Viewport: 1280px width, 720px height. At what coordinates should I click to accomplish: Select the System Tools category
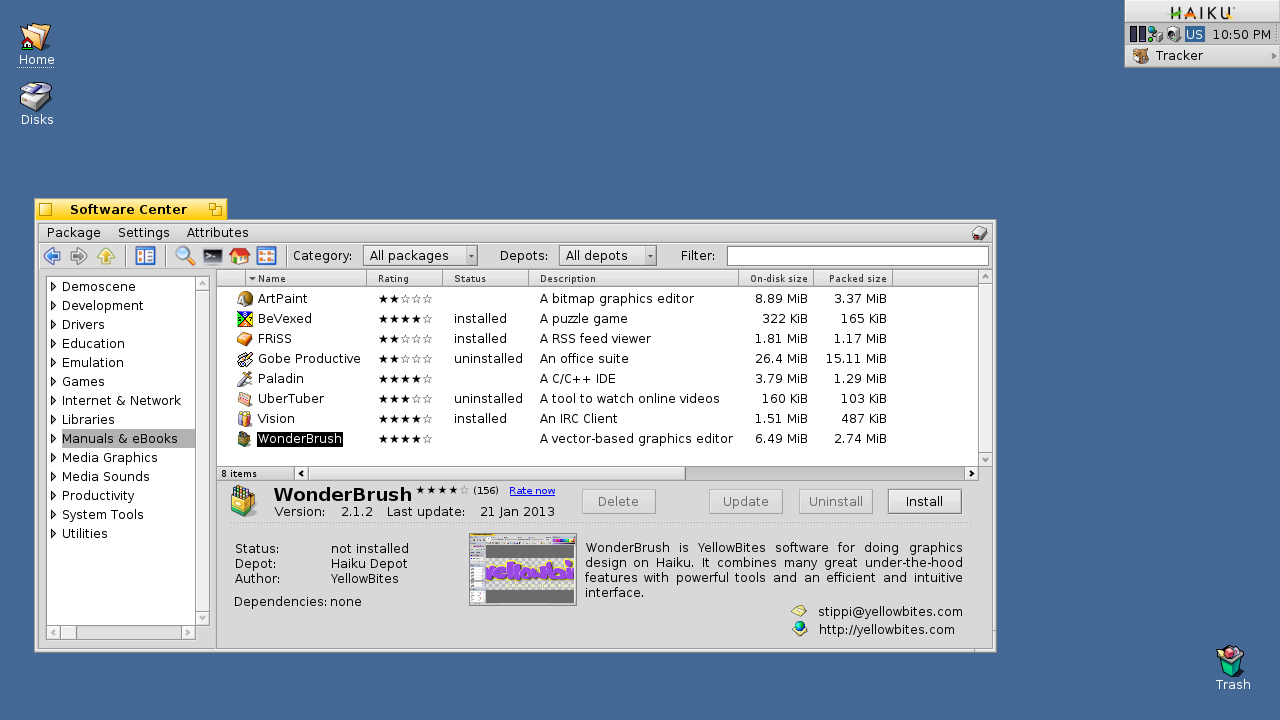(103, 515)
